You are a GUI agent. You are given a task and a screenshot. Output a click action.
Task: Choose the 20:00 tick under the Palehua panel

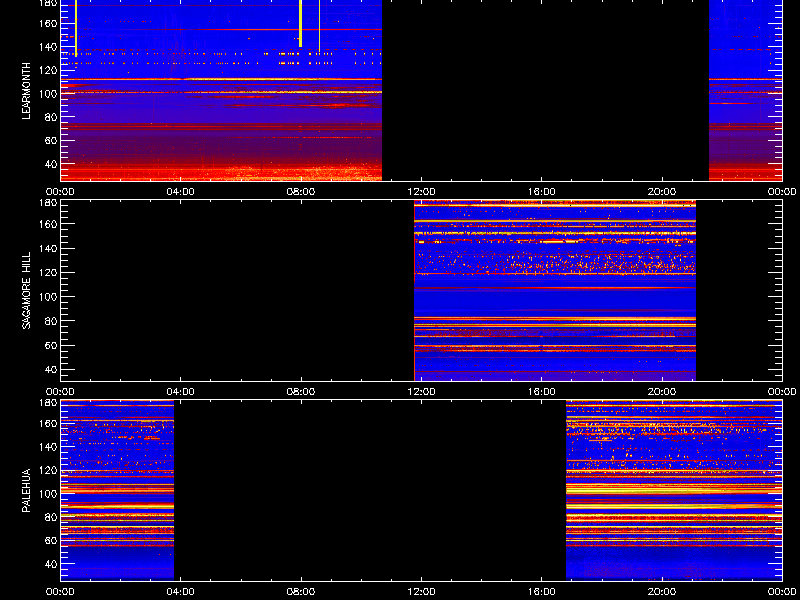662,592
